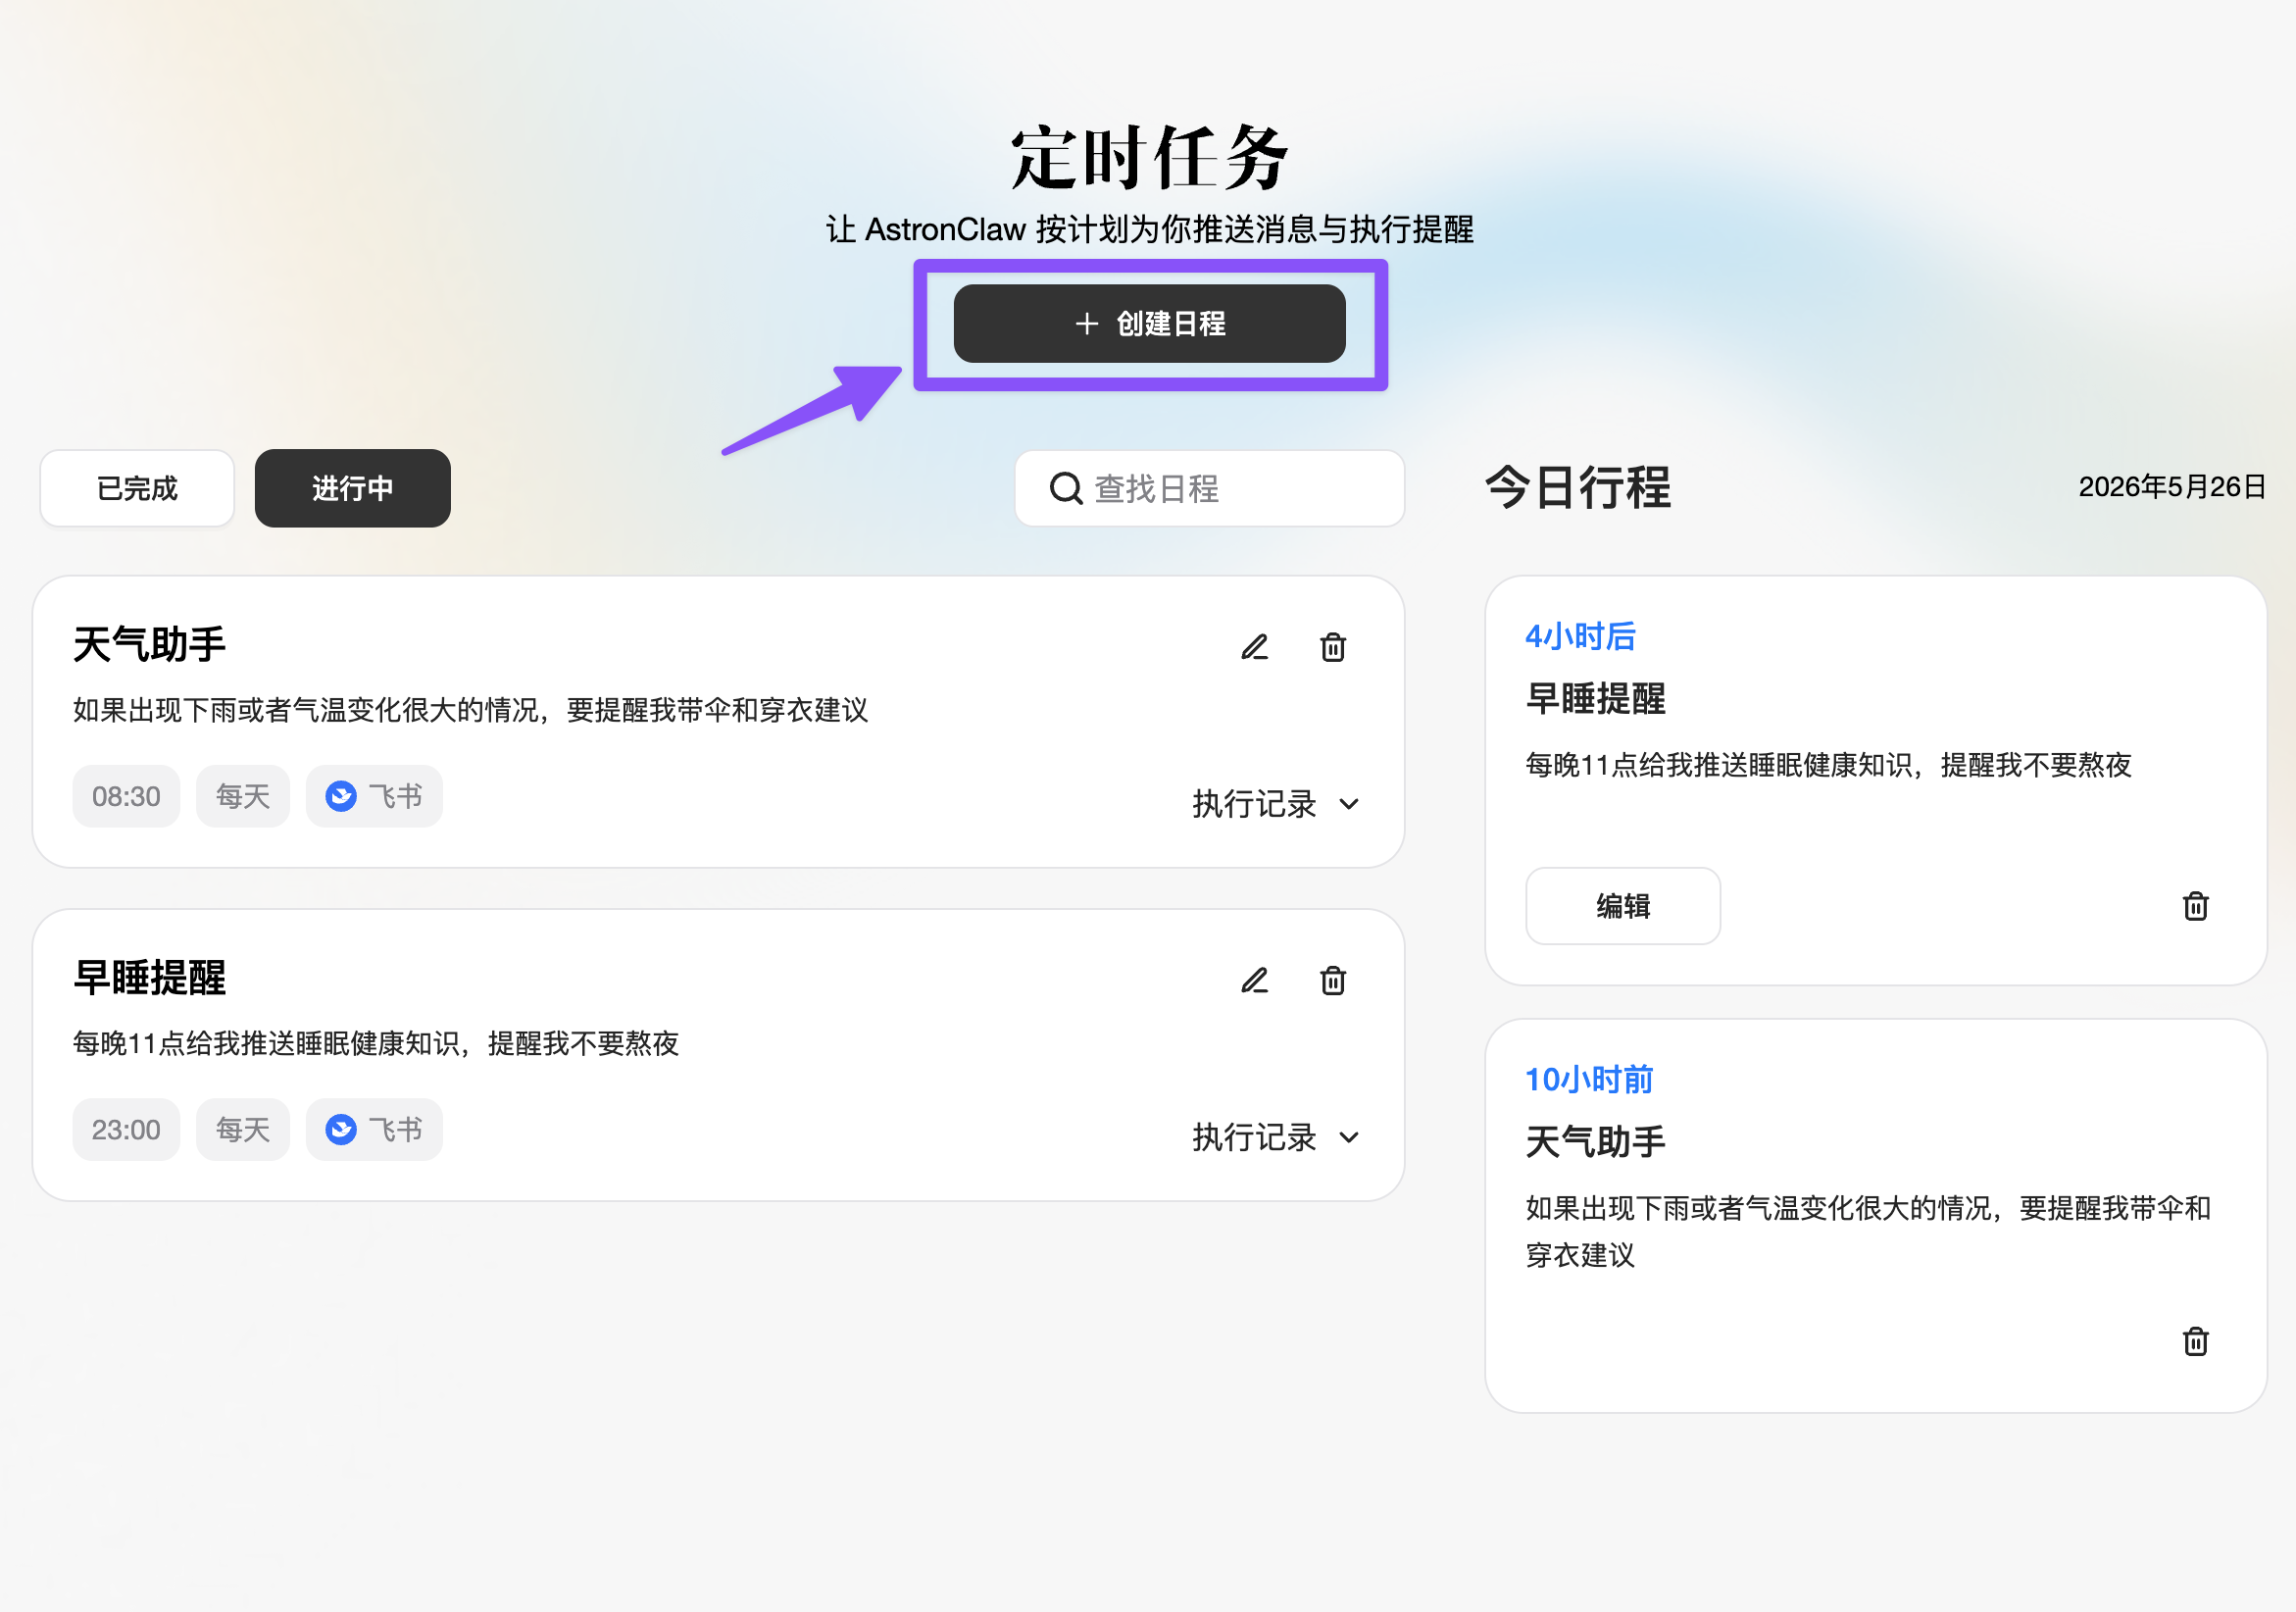Edit the 天气助手 task with pencil icon

1254,647
